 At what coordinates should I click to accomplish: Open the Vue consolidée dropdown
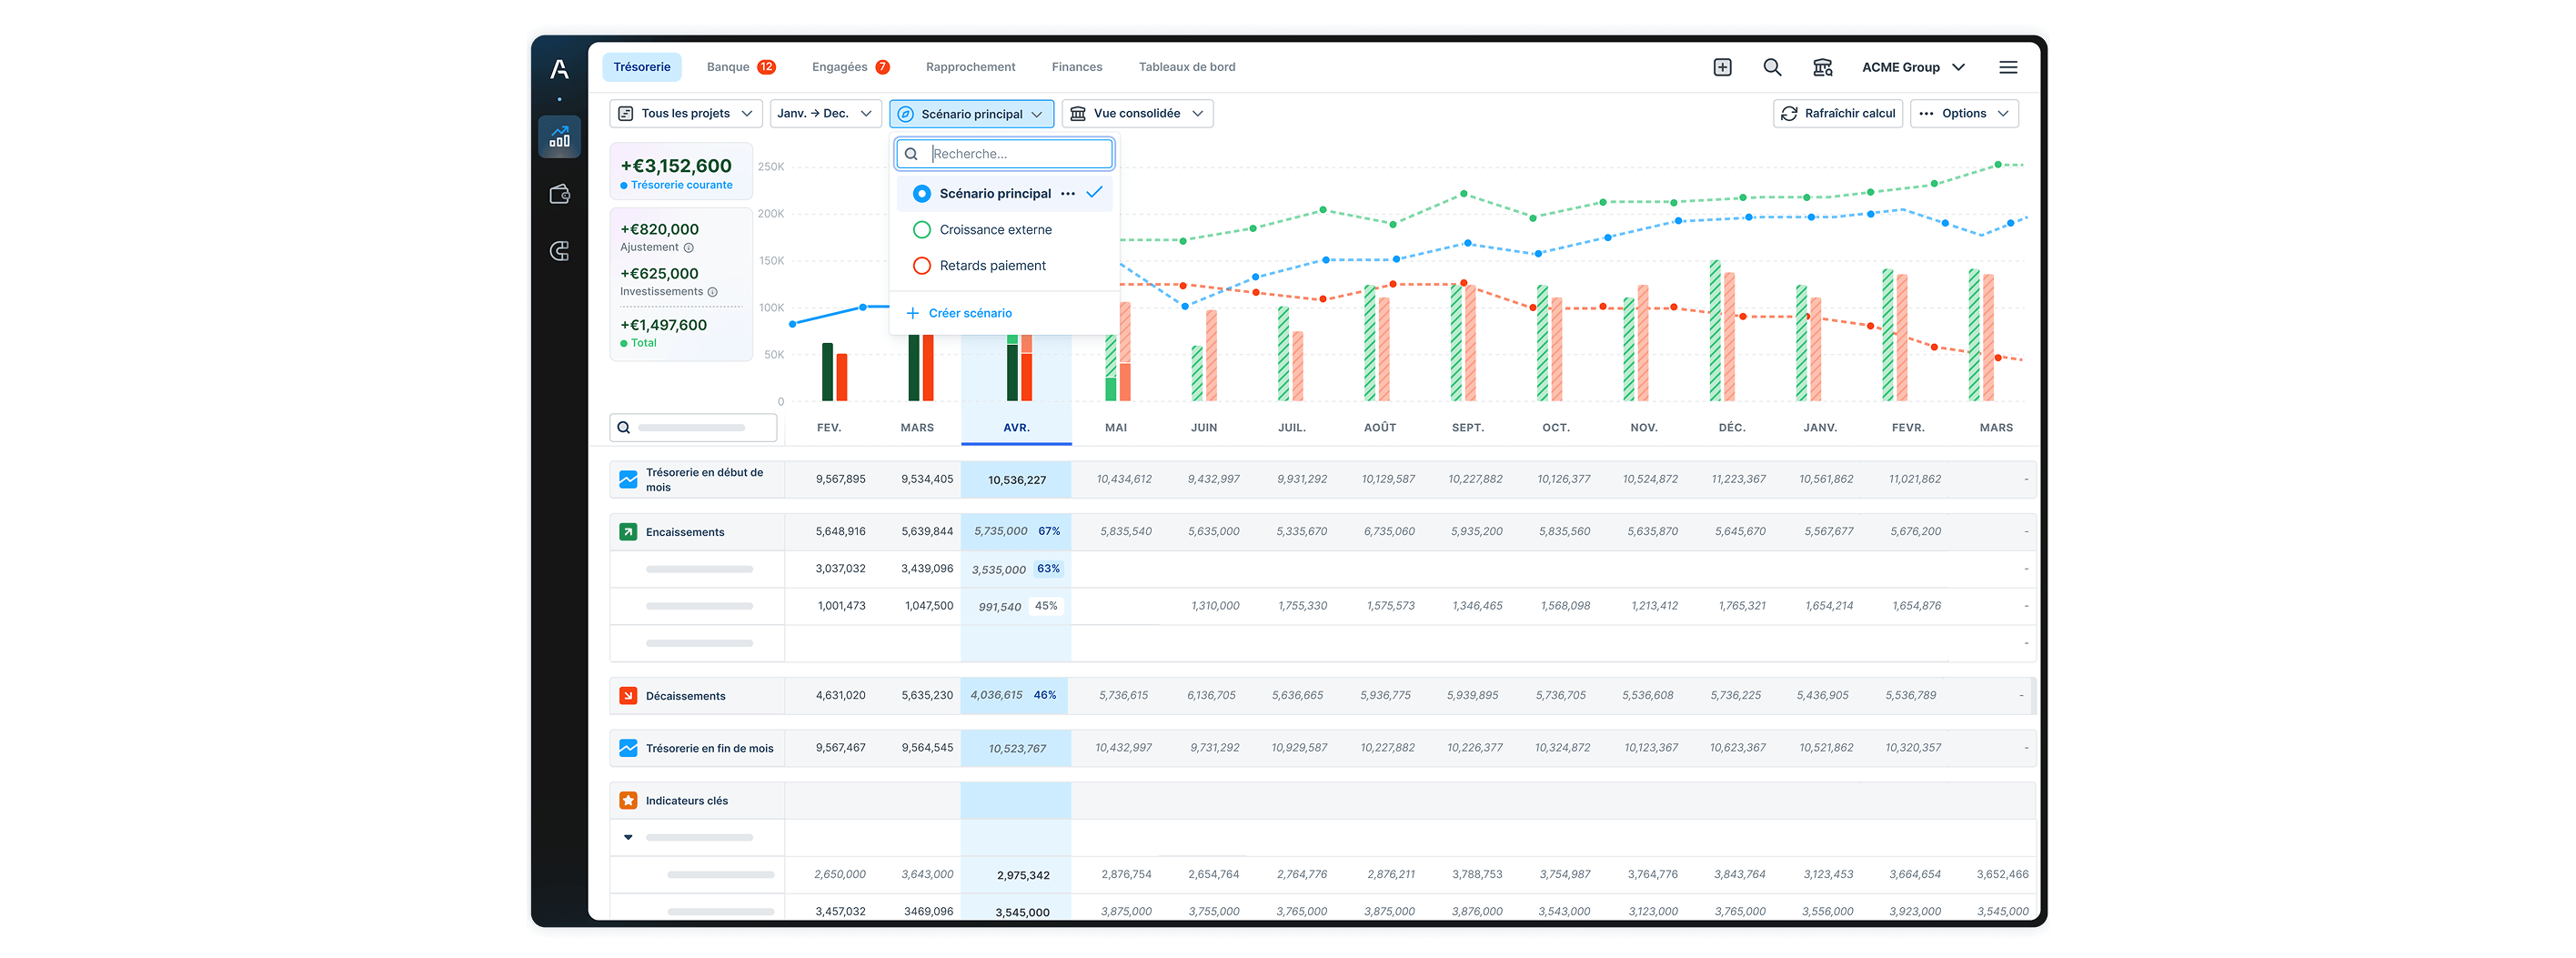click(1137, 114)
